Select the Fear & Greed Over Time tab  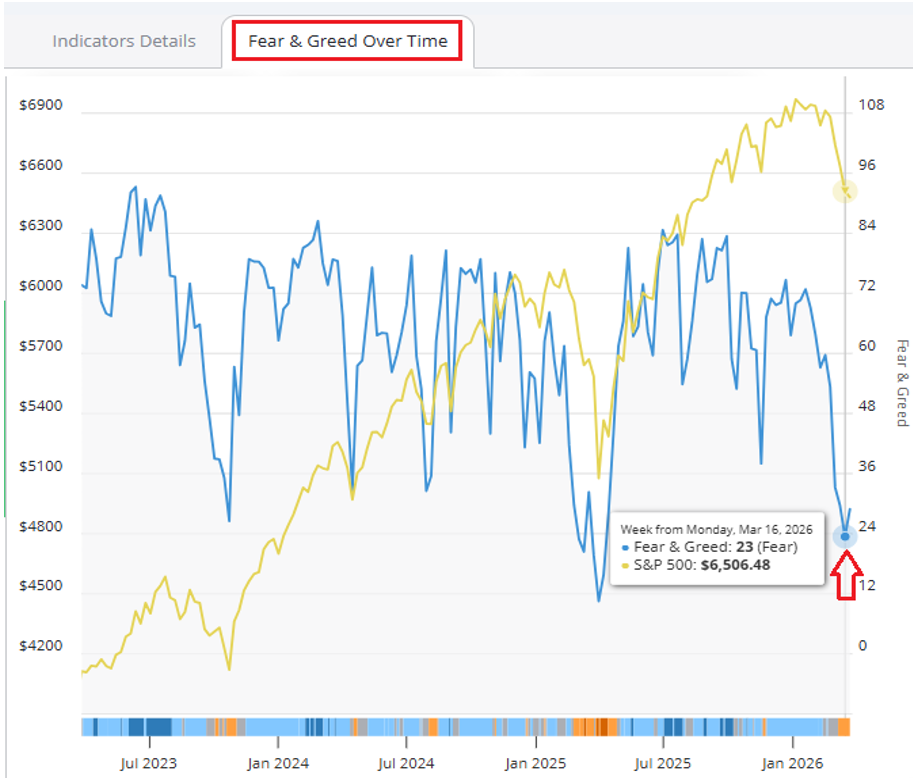(x=348, y=41)
